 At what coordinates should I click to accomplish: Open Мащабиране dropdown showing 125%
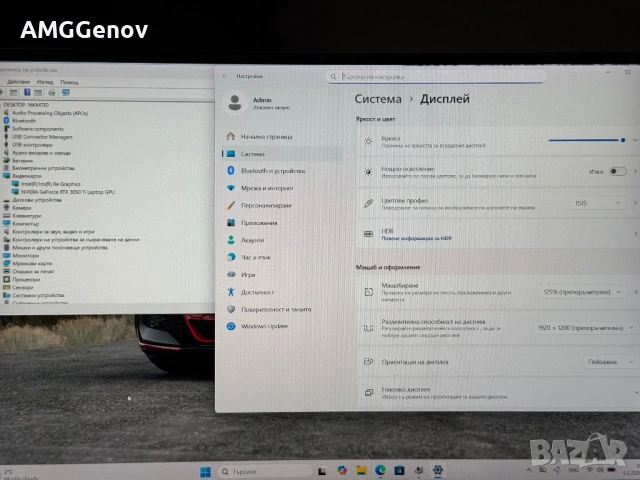coord(582,292)
